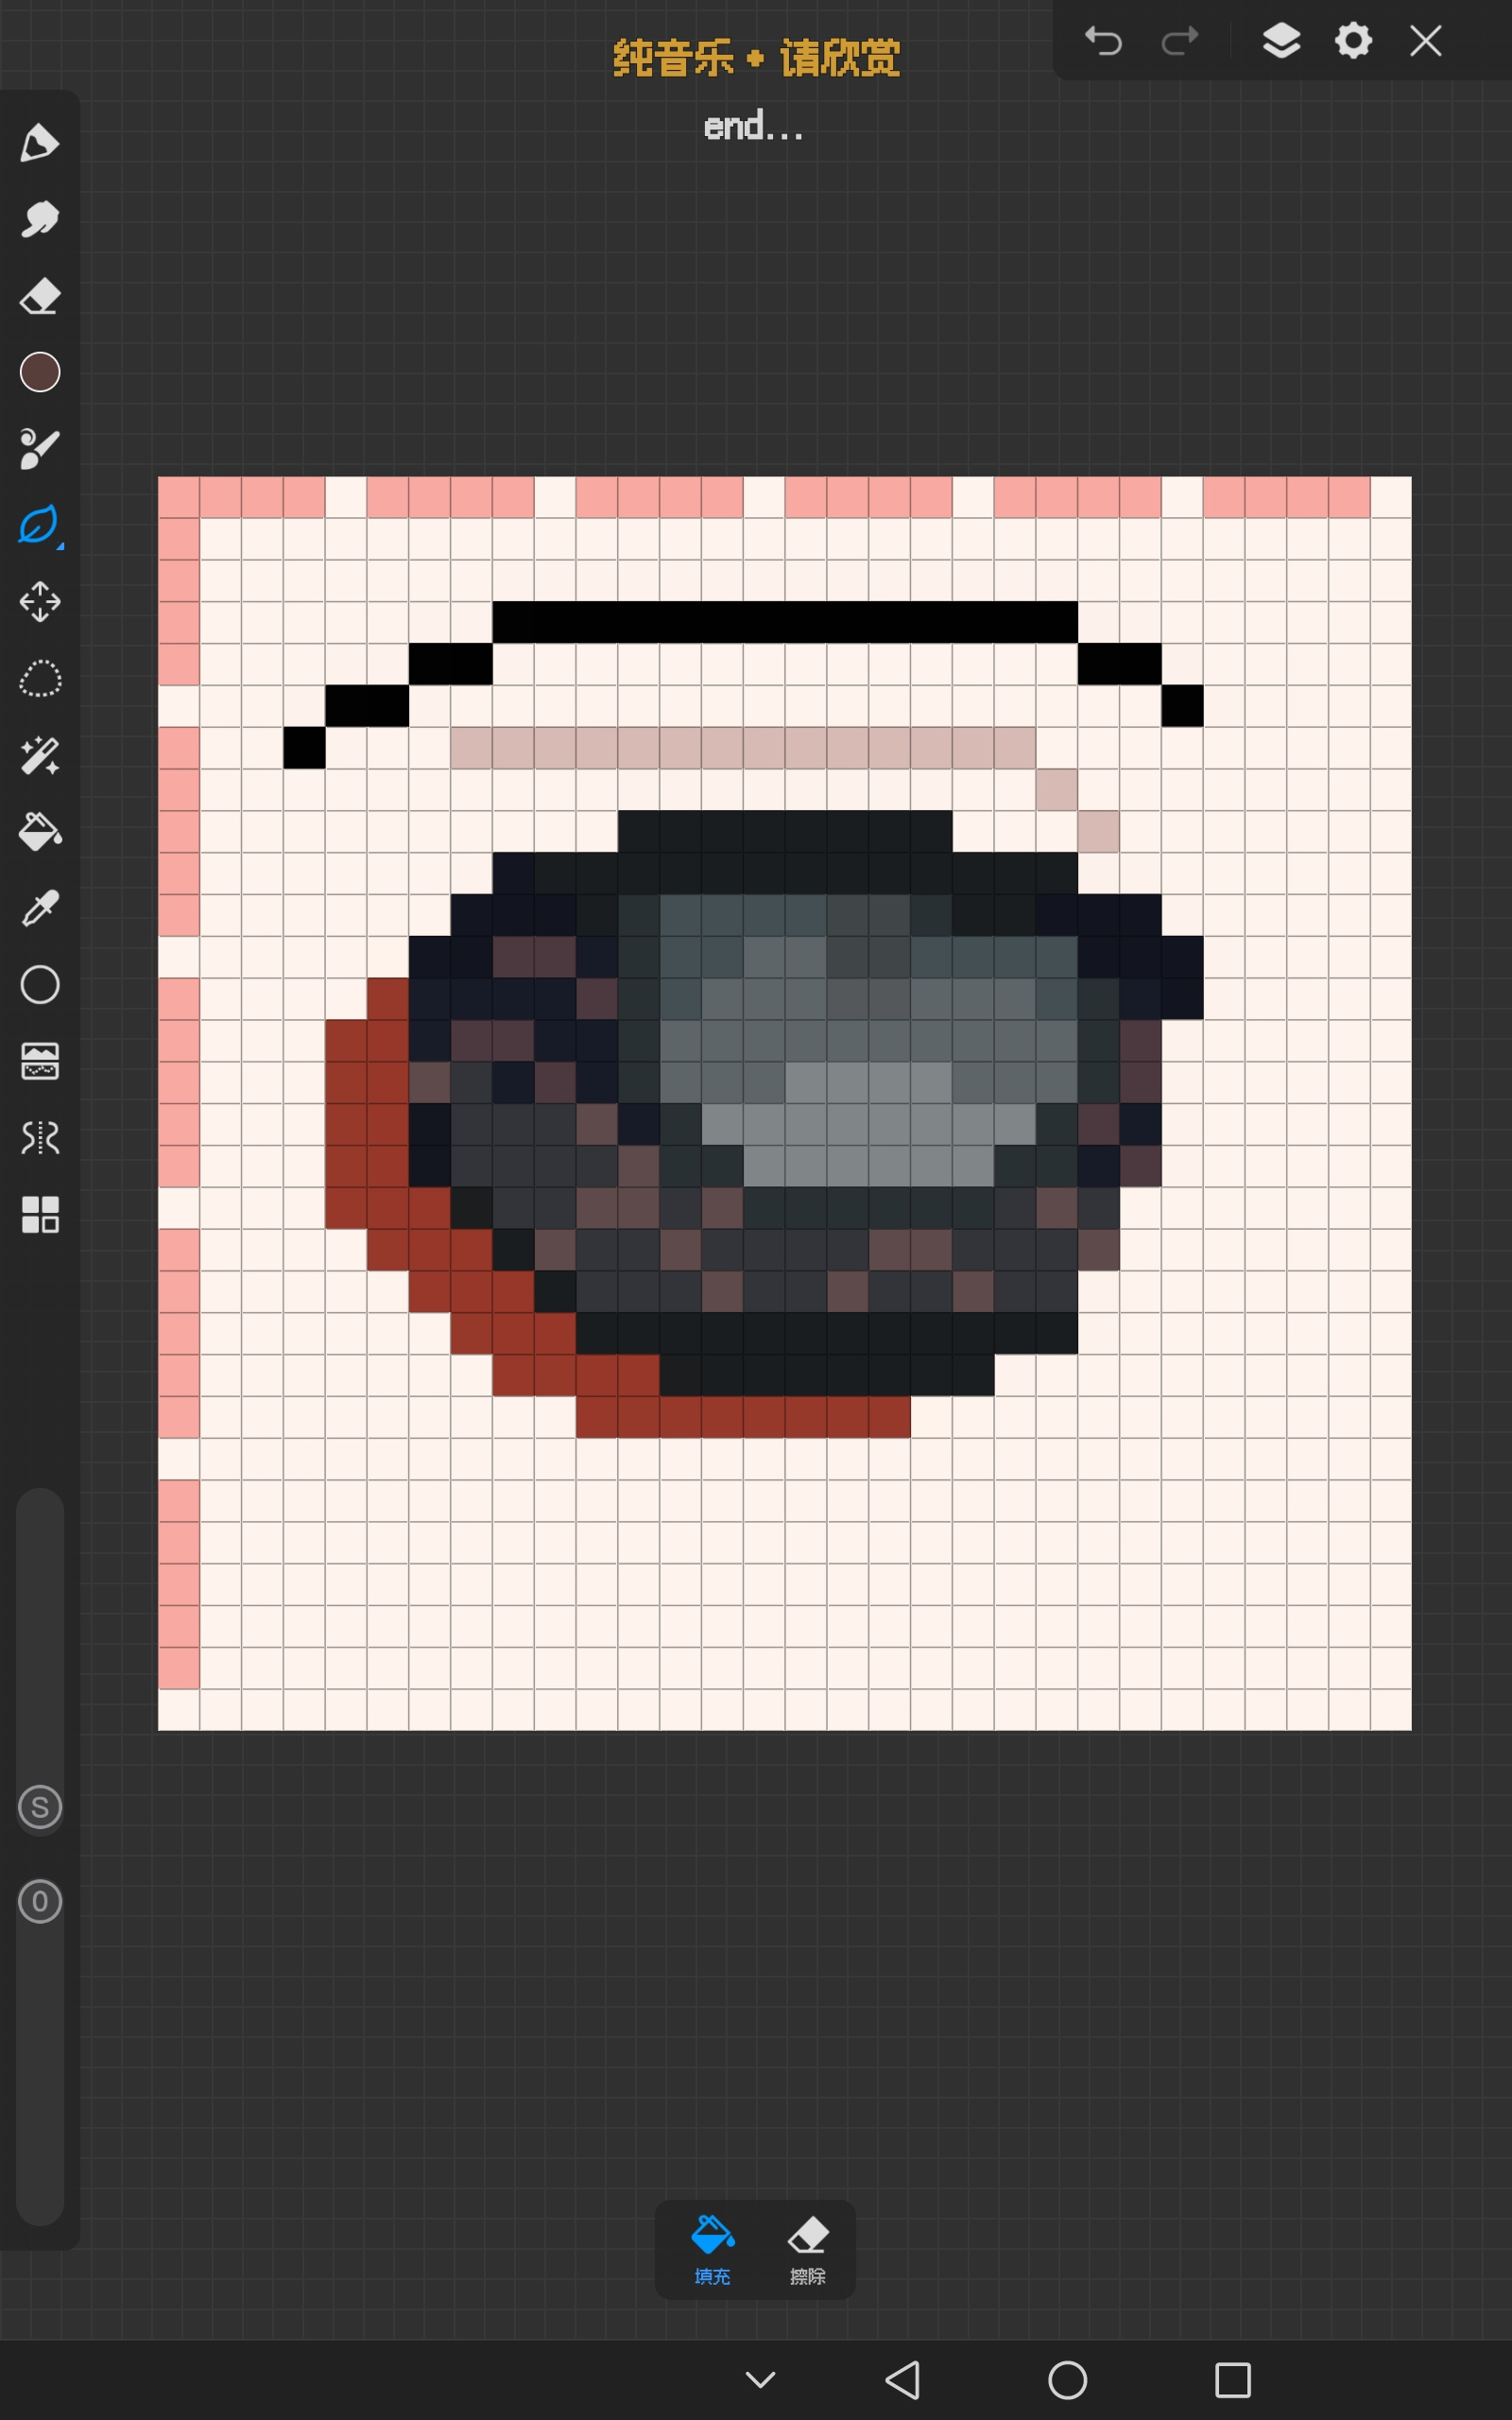Select the move tool with arrows

click(40, 602)
